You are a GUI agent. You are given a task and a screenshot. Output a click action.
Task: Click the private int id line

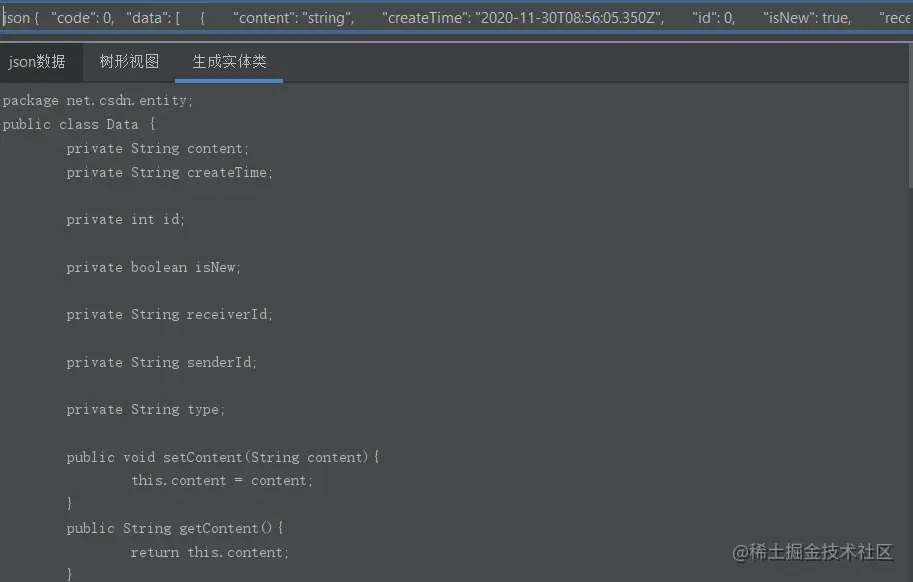[x=125, y=219]
